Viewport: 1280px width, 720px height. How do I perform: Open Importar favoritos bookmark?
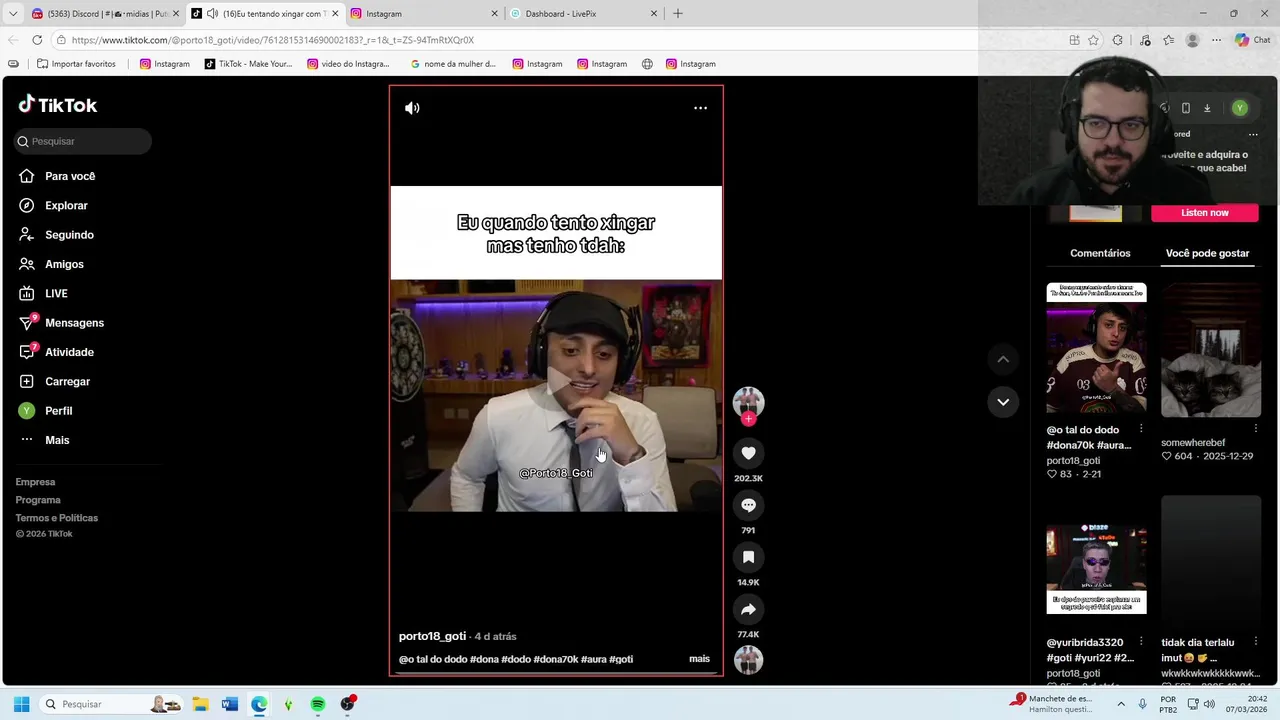(x=76, y=64)
